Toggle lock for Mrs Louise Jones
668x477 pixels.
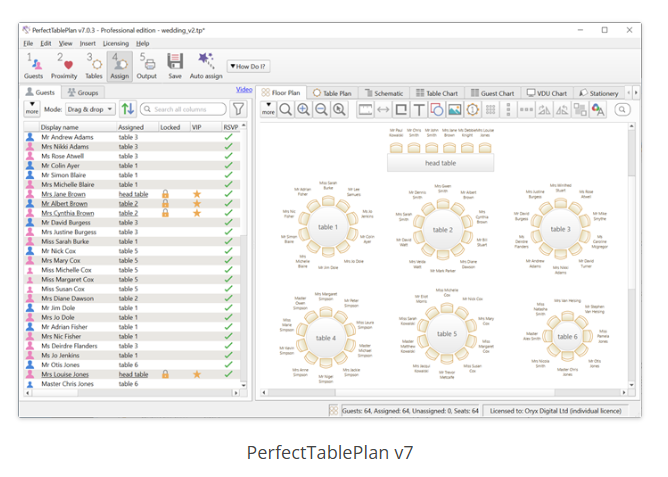coord(165,374)
